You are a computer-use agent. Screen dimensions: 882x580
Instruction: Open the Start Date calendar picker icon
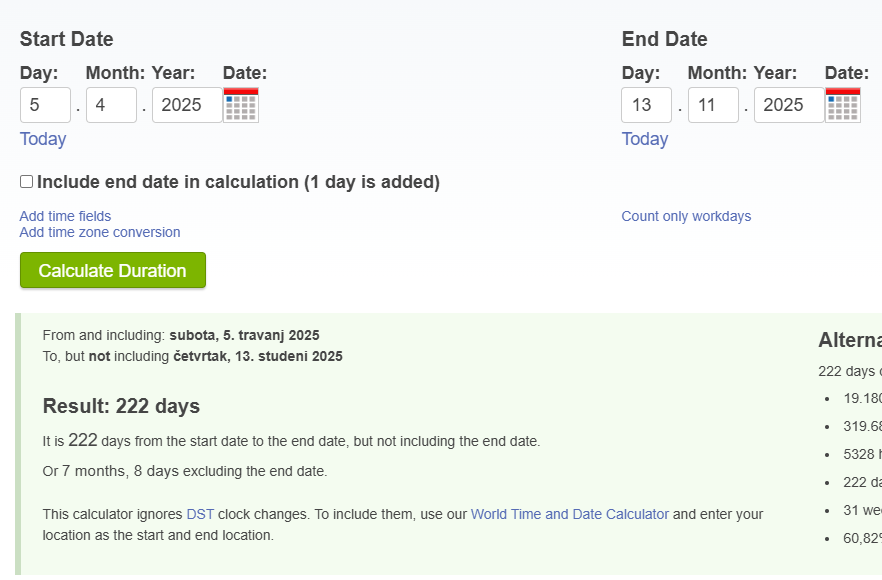click(241, 105)
